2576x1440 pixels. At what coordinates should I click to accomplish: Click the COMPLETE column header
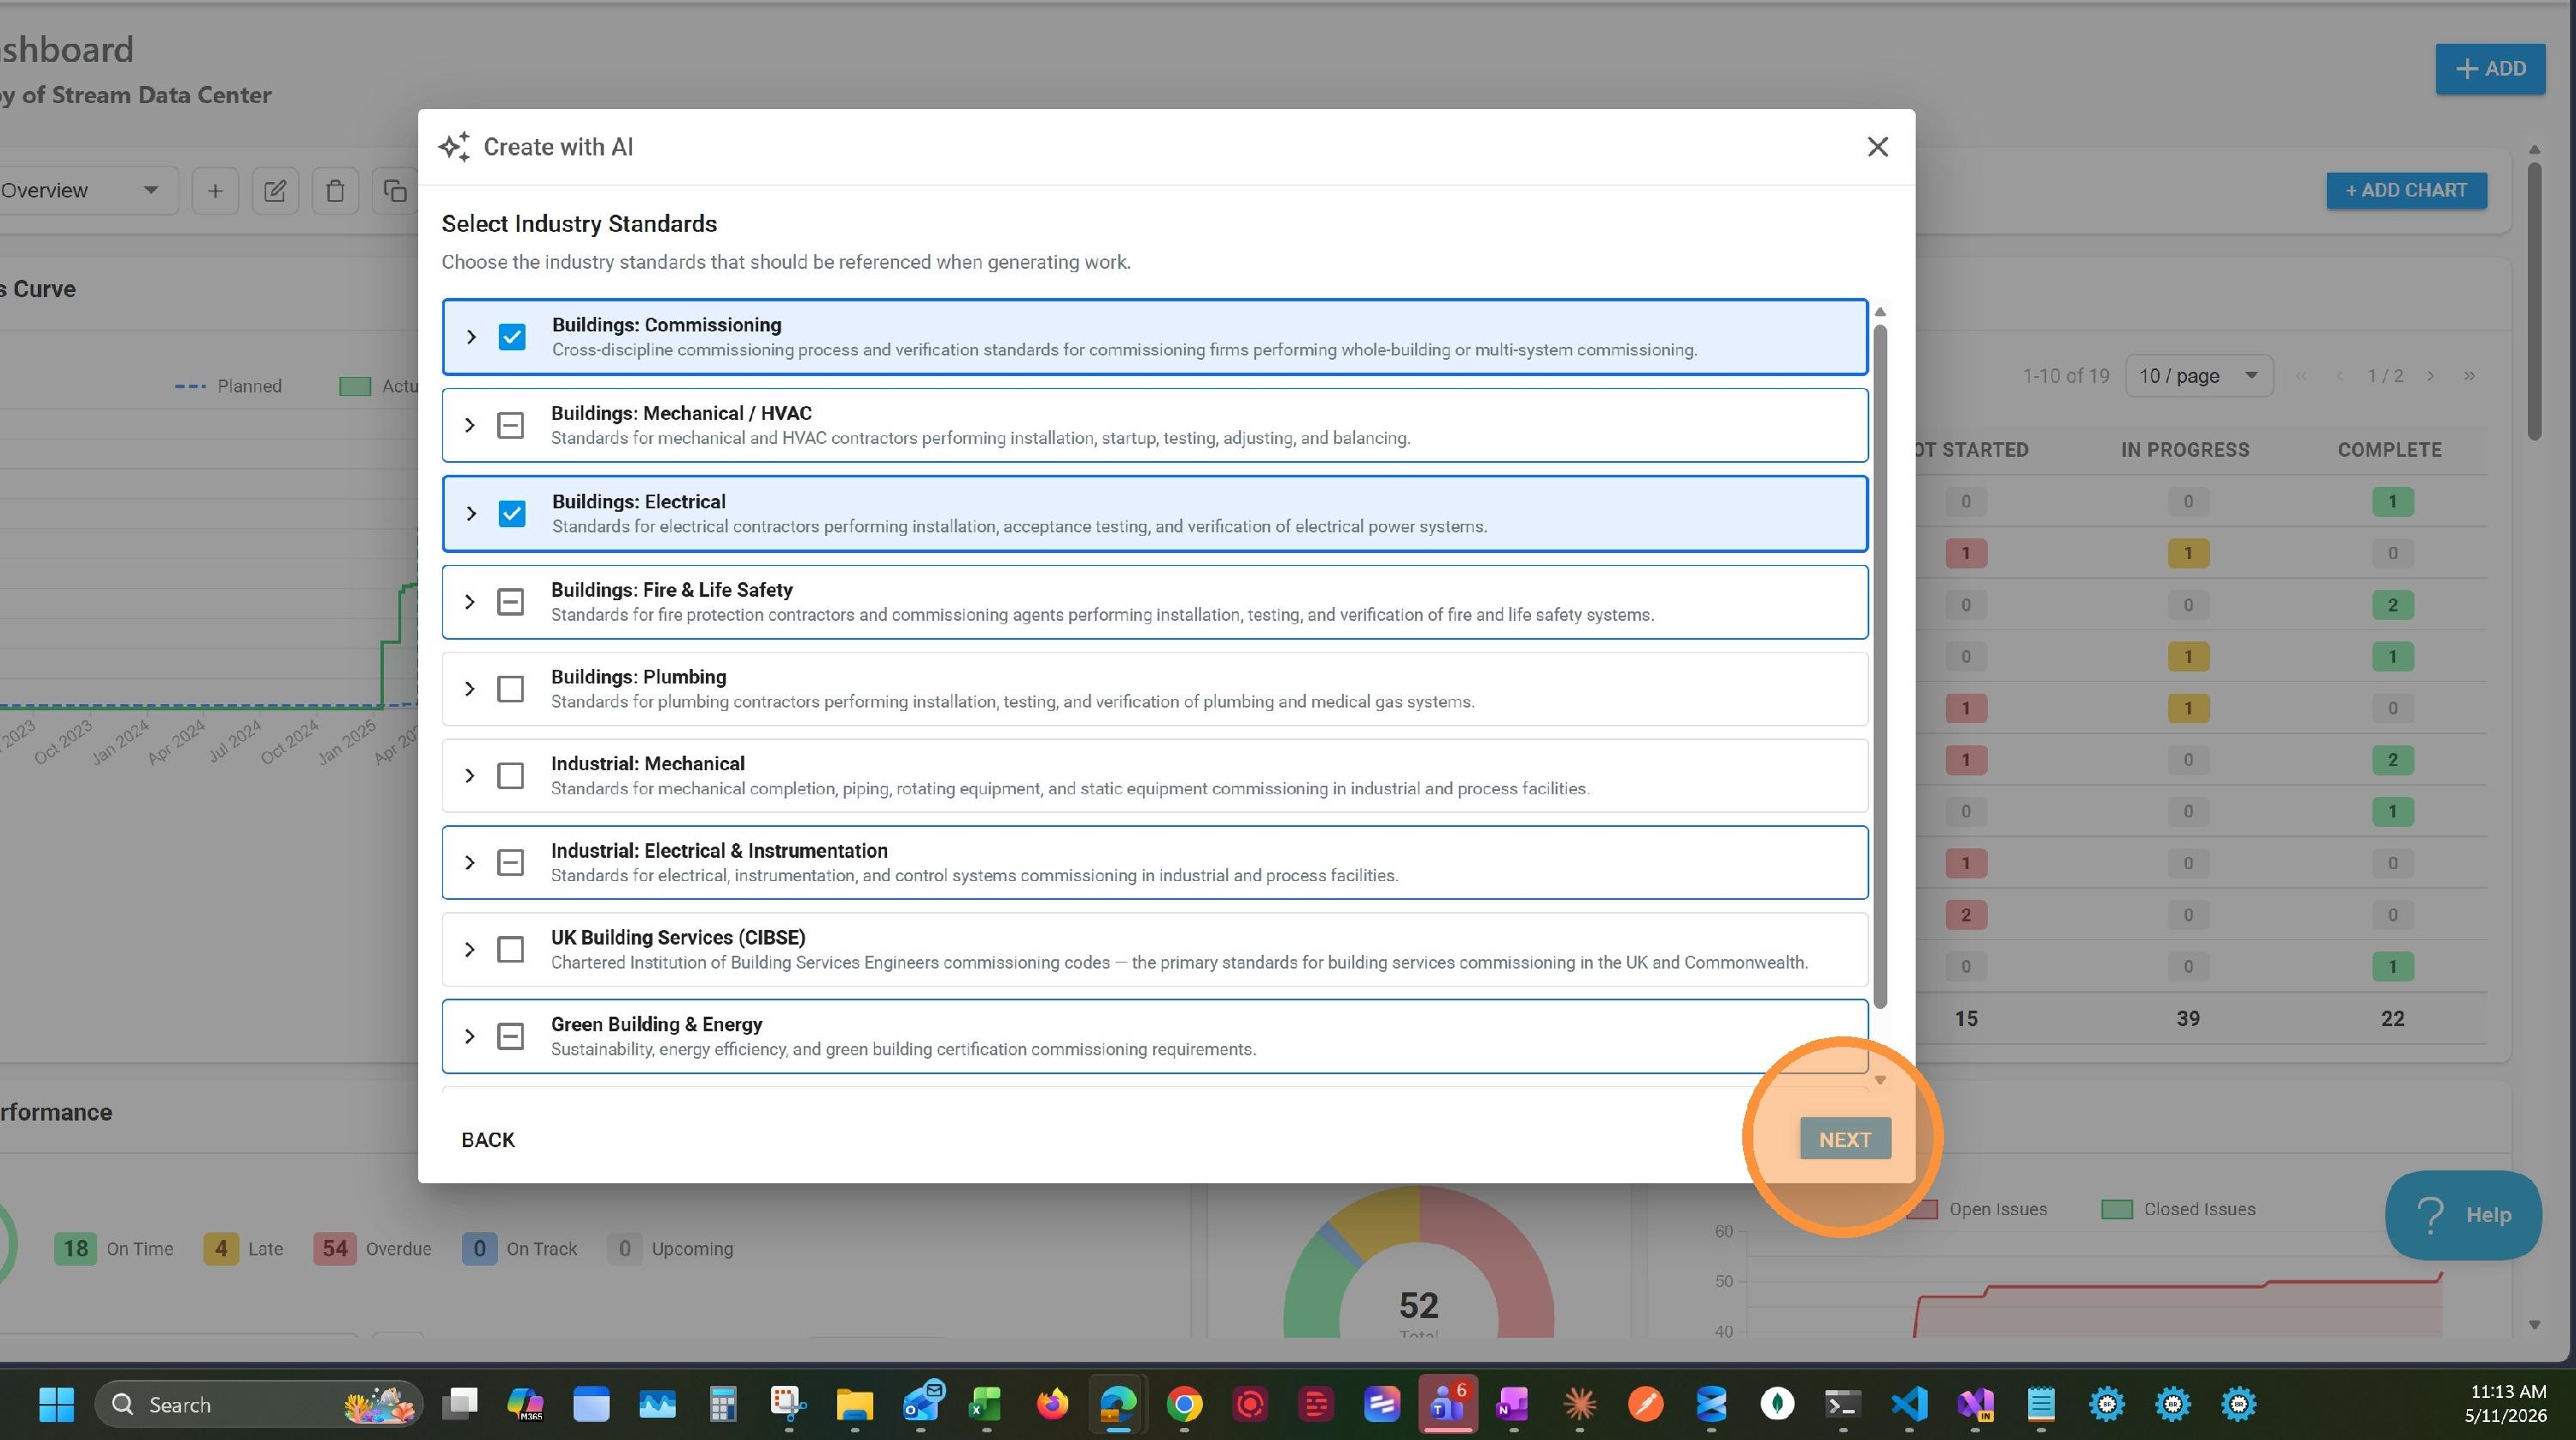click(2389, 450)
